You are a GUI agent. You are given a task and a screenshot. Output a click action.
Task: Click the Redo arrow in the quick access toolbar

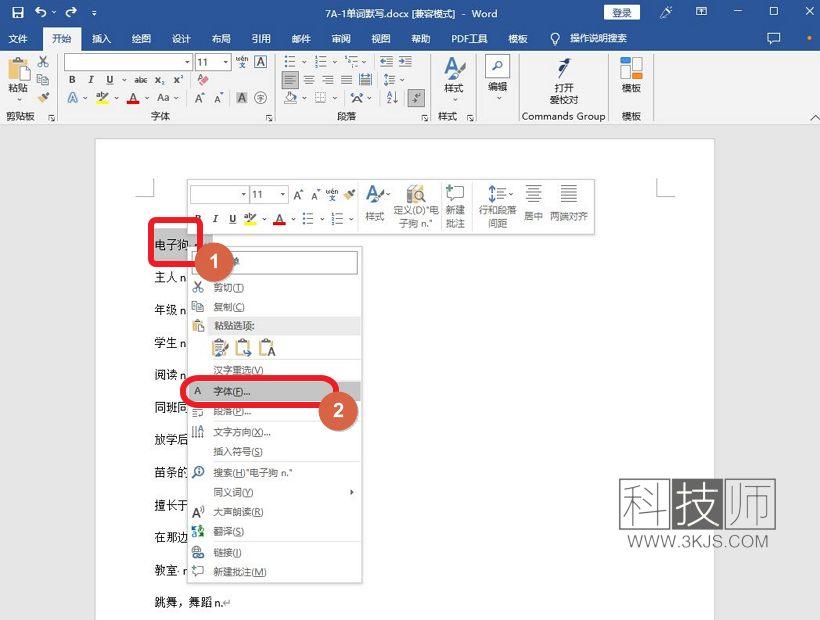click(71, 12)
